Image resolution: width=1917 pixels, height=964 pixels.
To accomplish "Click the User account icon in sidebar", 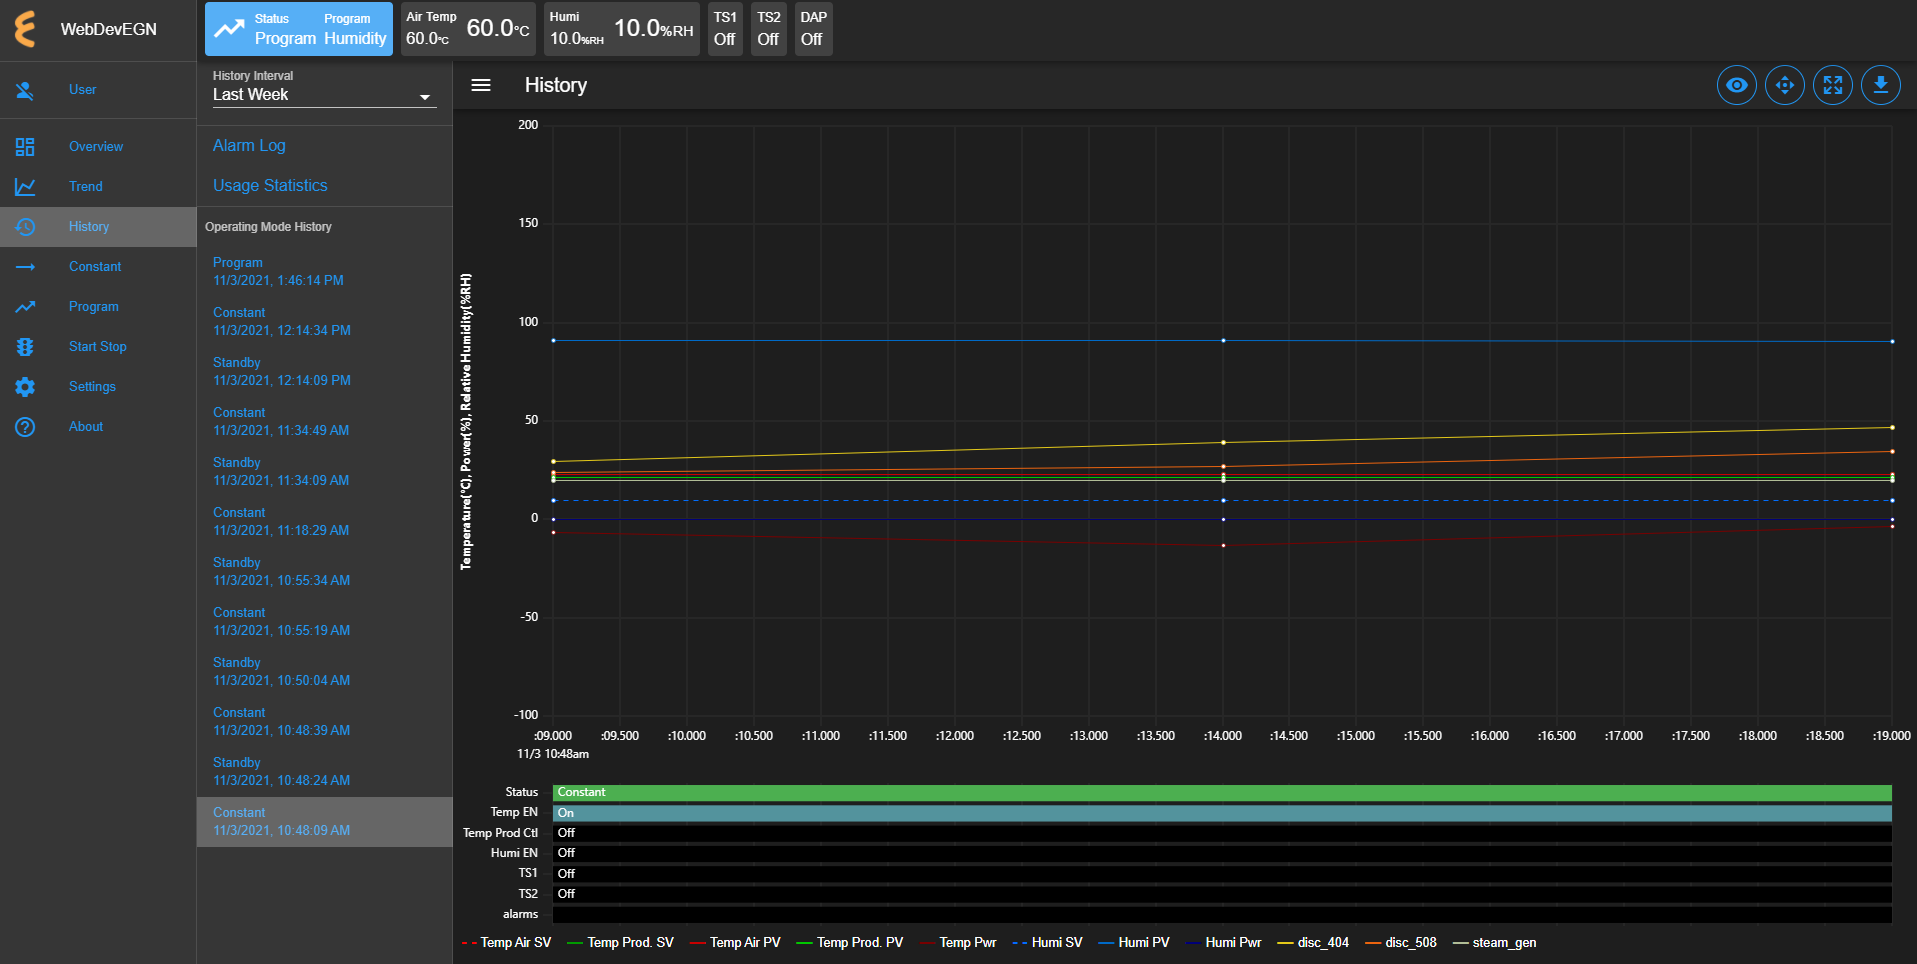I will coord(25,90).
